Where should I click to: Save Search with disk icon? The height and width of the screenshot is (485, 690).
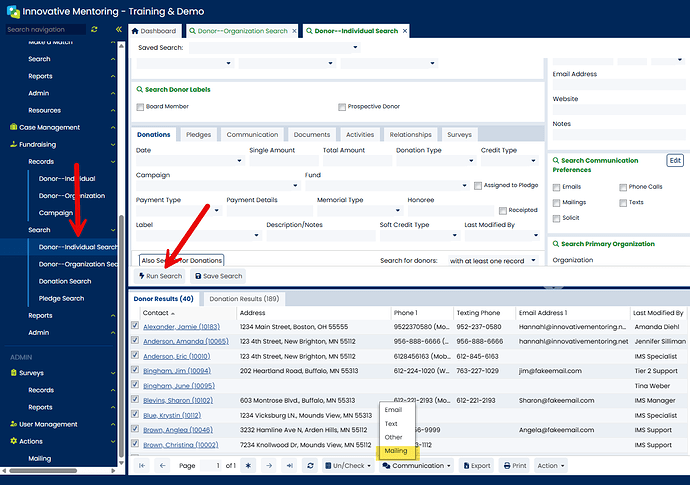[218, 276]
